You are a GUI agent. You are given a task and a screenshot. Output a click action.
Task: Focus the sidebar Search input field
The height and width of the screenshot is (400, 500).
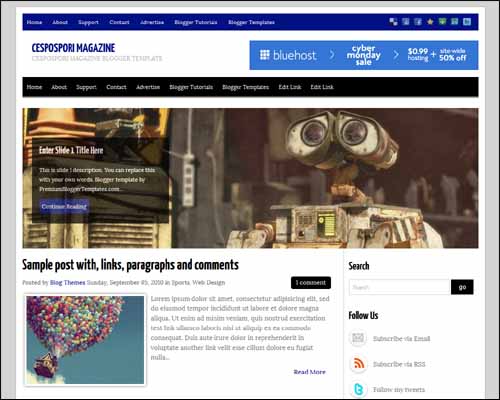click(400, 287)
